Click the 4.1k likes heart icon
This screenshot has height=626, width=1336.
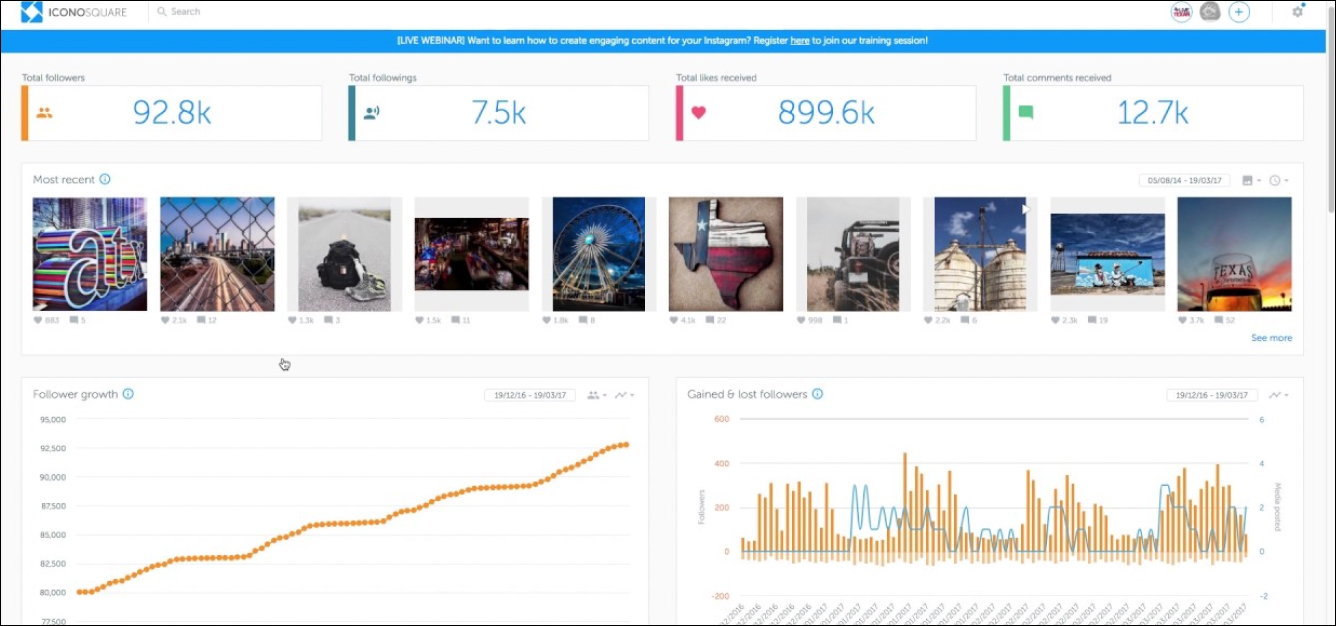[x=674, y=321]
